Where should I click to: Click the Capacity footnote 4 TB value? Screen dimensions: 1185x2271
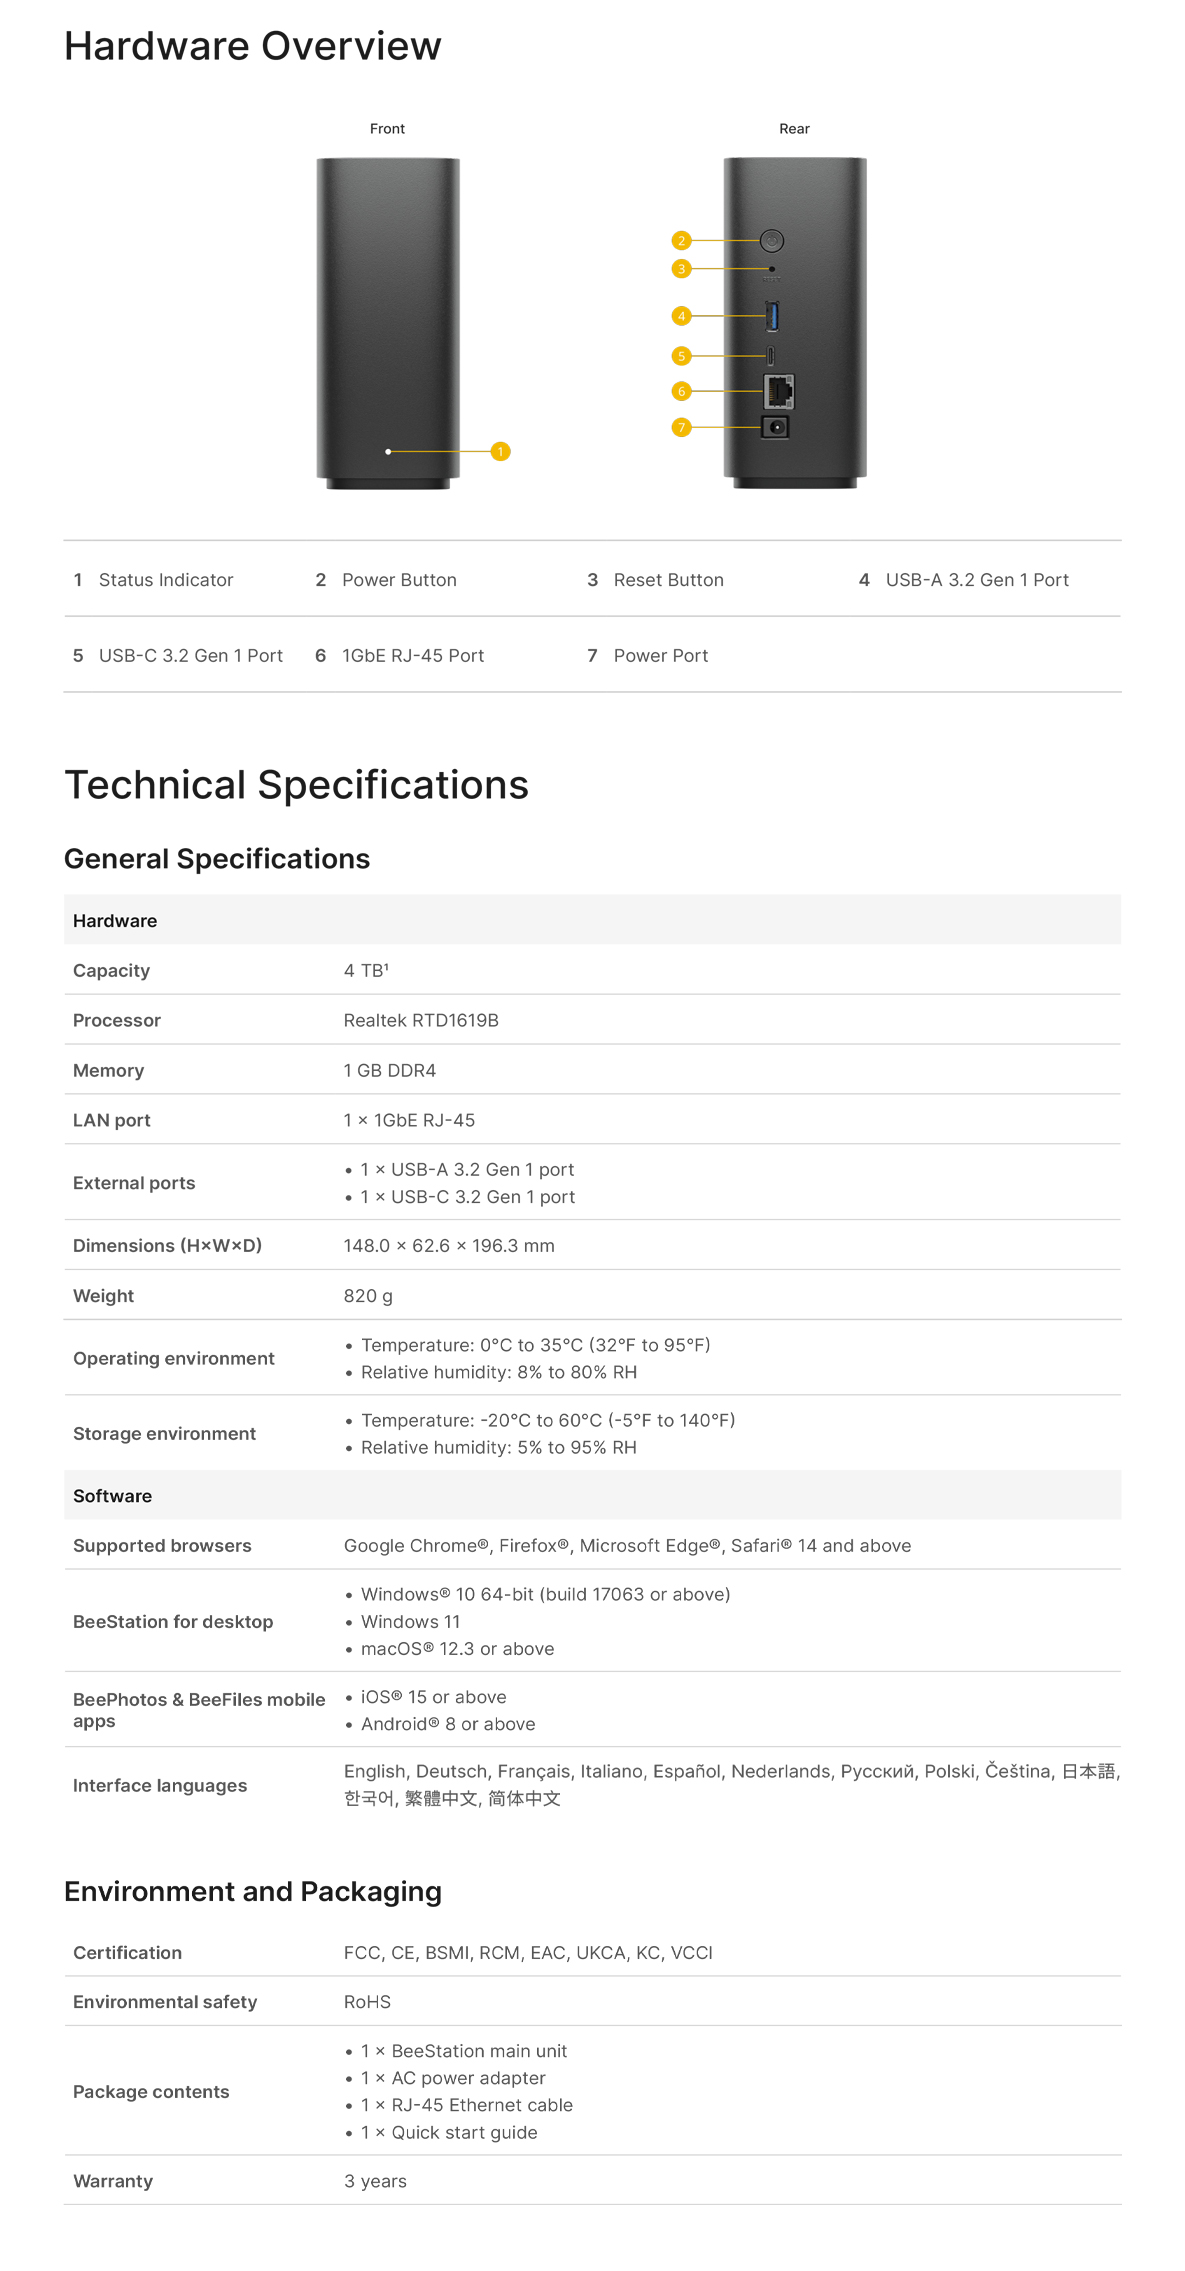pyautogui.click(x=366, y=971)
